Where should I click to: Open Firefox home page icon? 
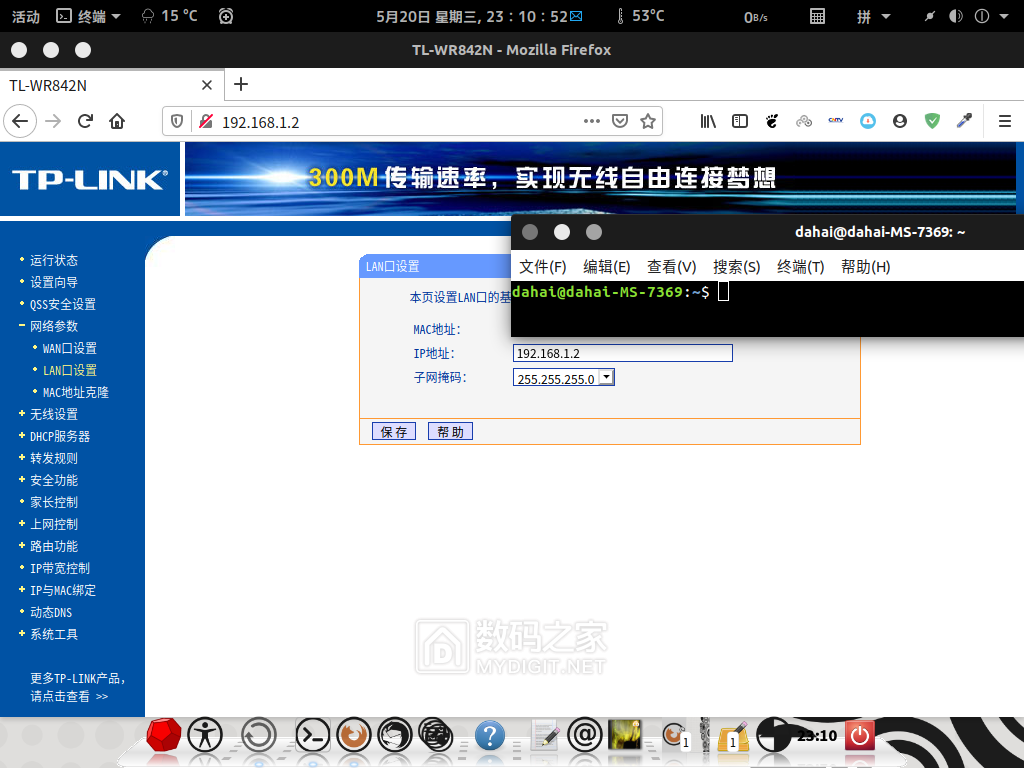117,121
